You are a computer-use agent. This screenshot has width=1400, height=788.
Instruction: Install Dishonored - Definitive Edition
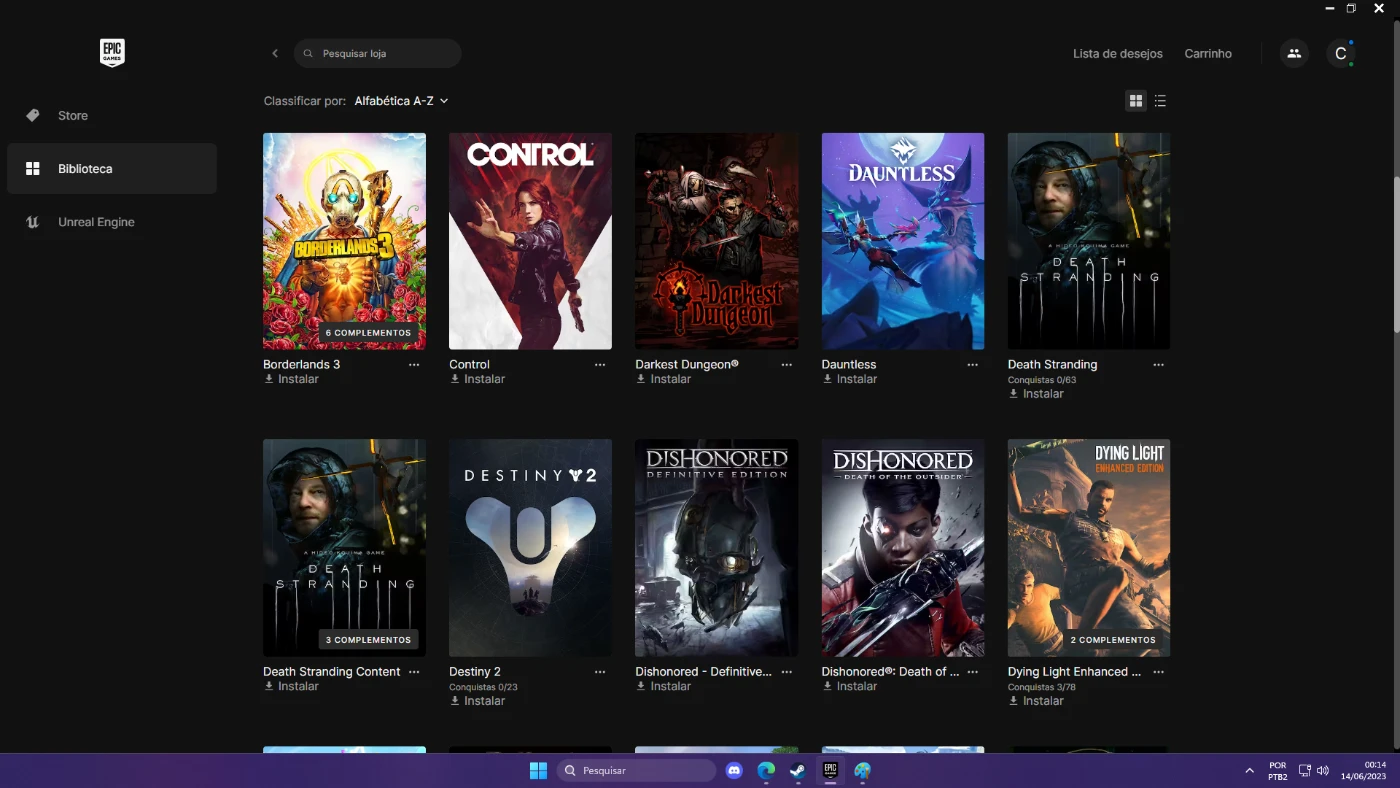coord(663,686)
